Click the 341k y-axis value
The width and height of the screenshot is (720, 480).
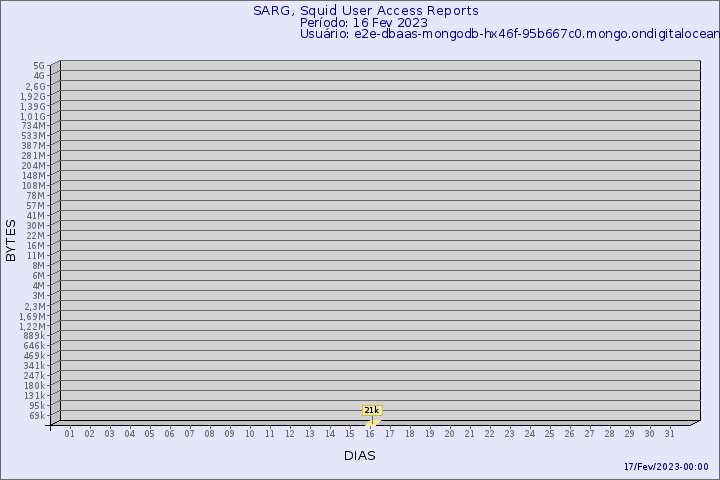tap(34, 366)
